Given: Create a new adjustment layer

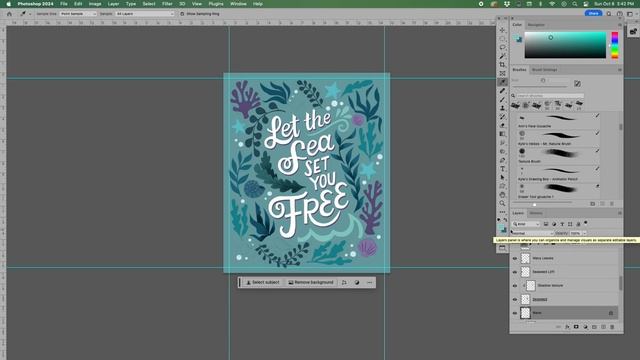Looking at the screenshot, I should [x=585, y=327].
